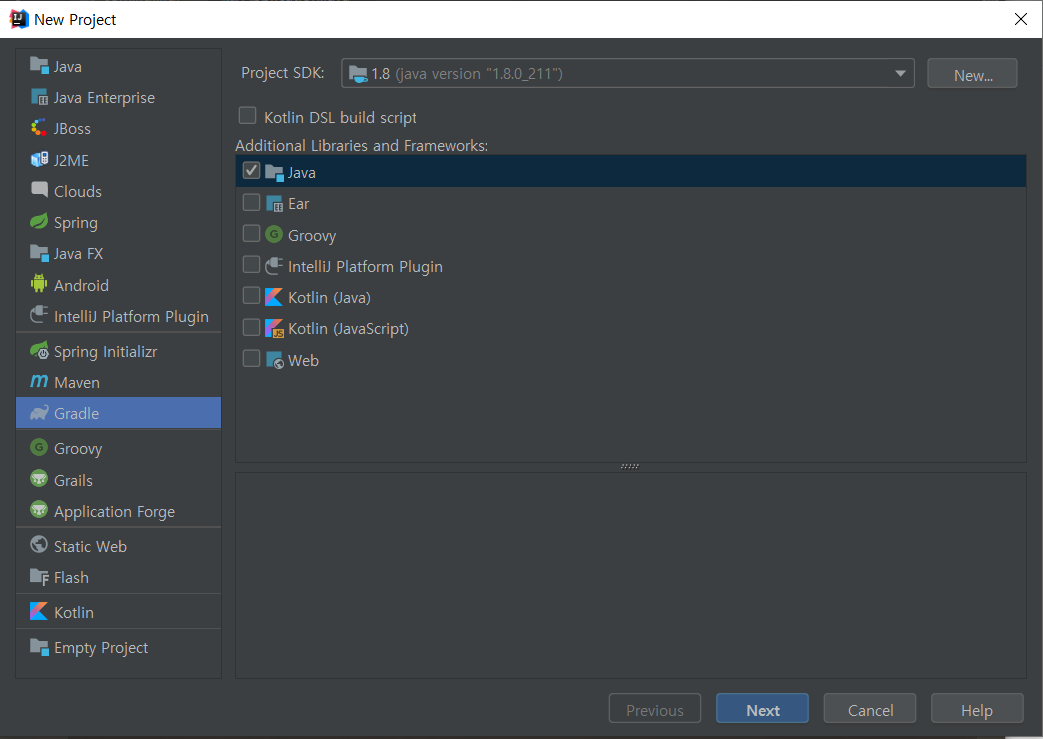Select Static Web project type label
This screenshot has width=1043, height=739.
pyautogui.click(x=90, y=546)
